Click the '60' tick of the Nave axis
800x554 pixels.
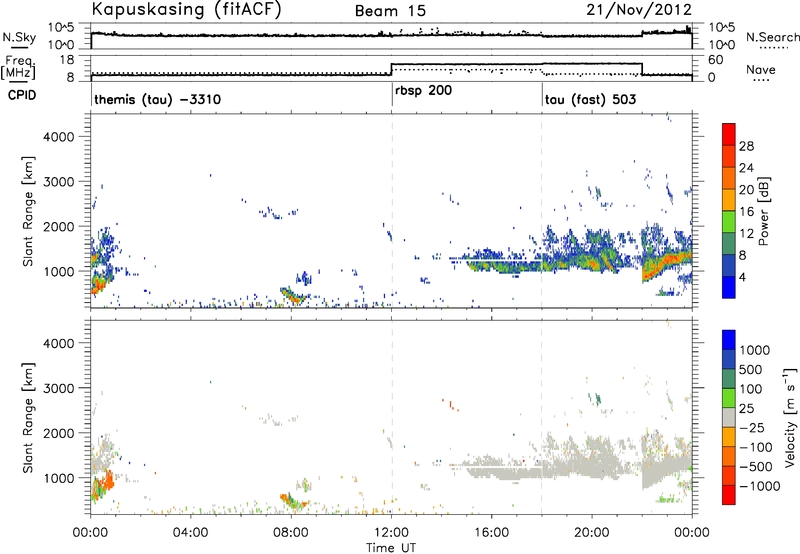point(716,60)
